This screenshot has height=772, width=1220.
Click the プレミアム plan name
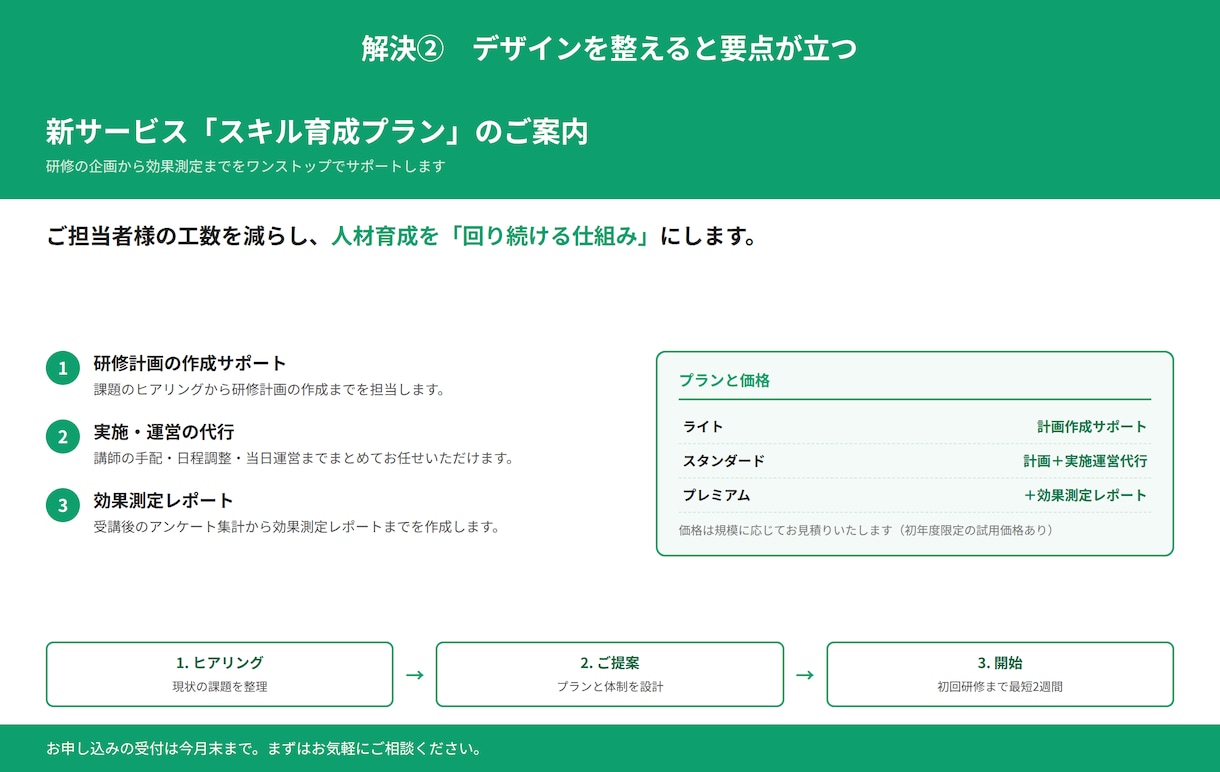(717, 495)
